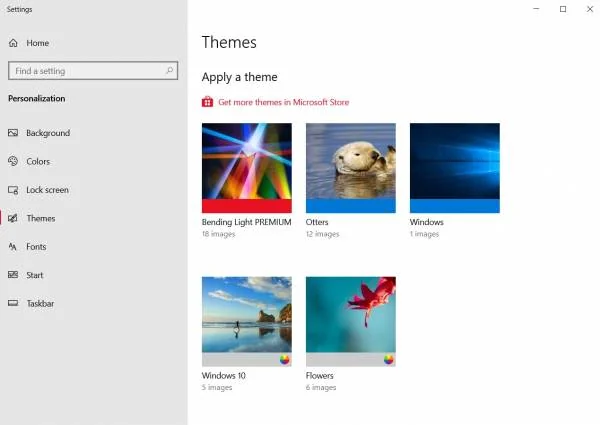Click the Microsoft Store bag icon
The width and height of the screenshot is (600, 425).
tap(207, 102)
